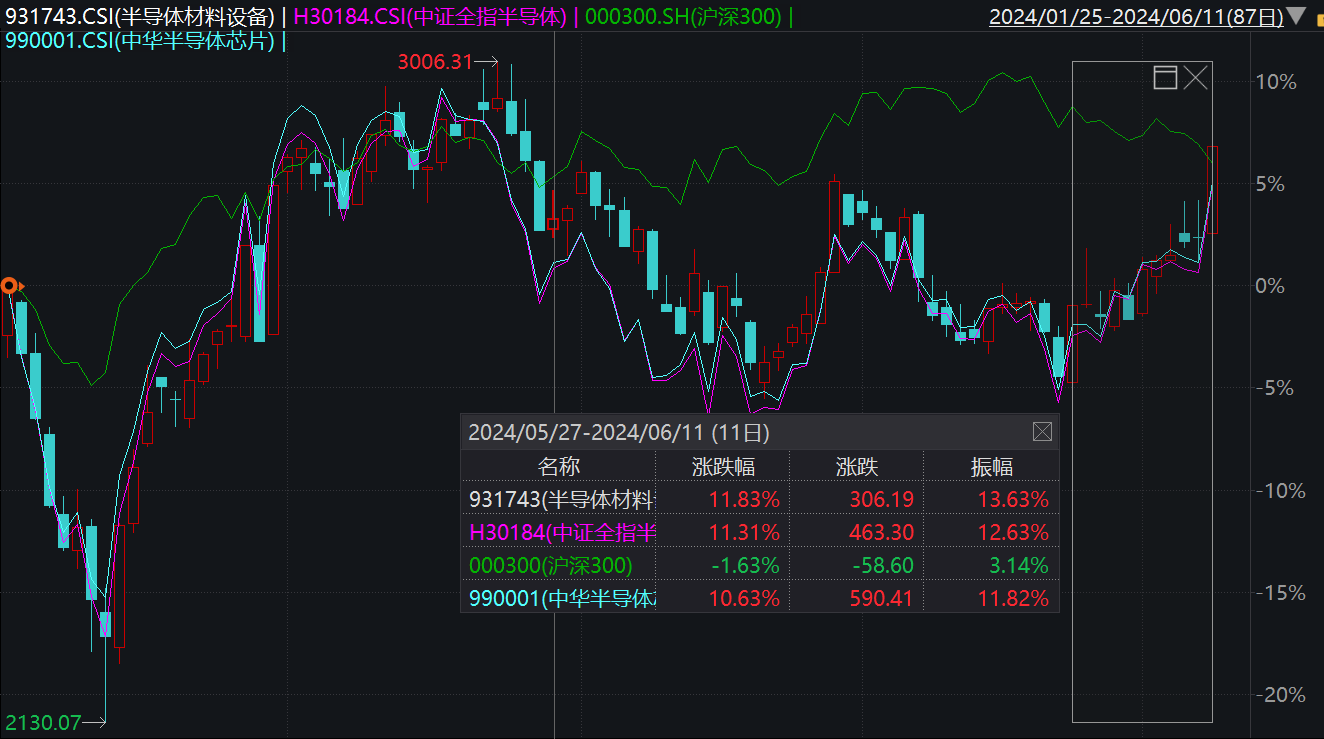The height and width of the screenshot is (739, 1324).
Task: Click the date range 2024/01/25-2024/06/11 text
Action: click(1135, 16)
